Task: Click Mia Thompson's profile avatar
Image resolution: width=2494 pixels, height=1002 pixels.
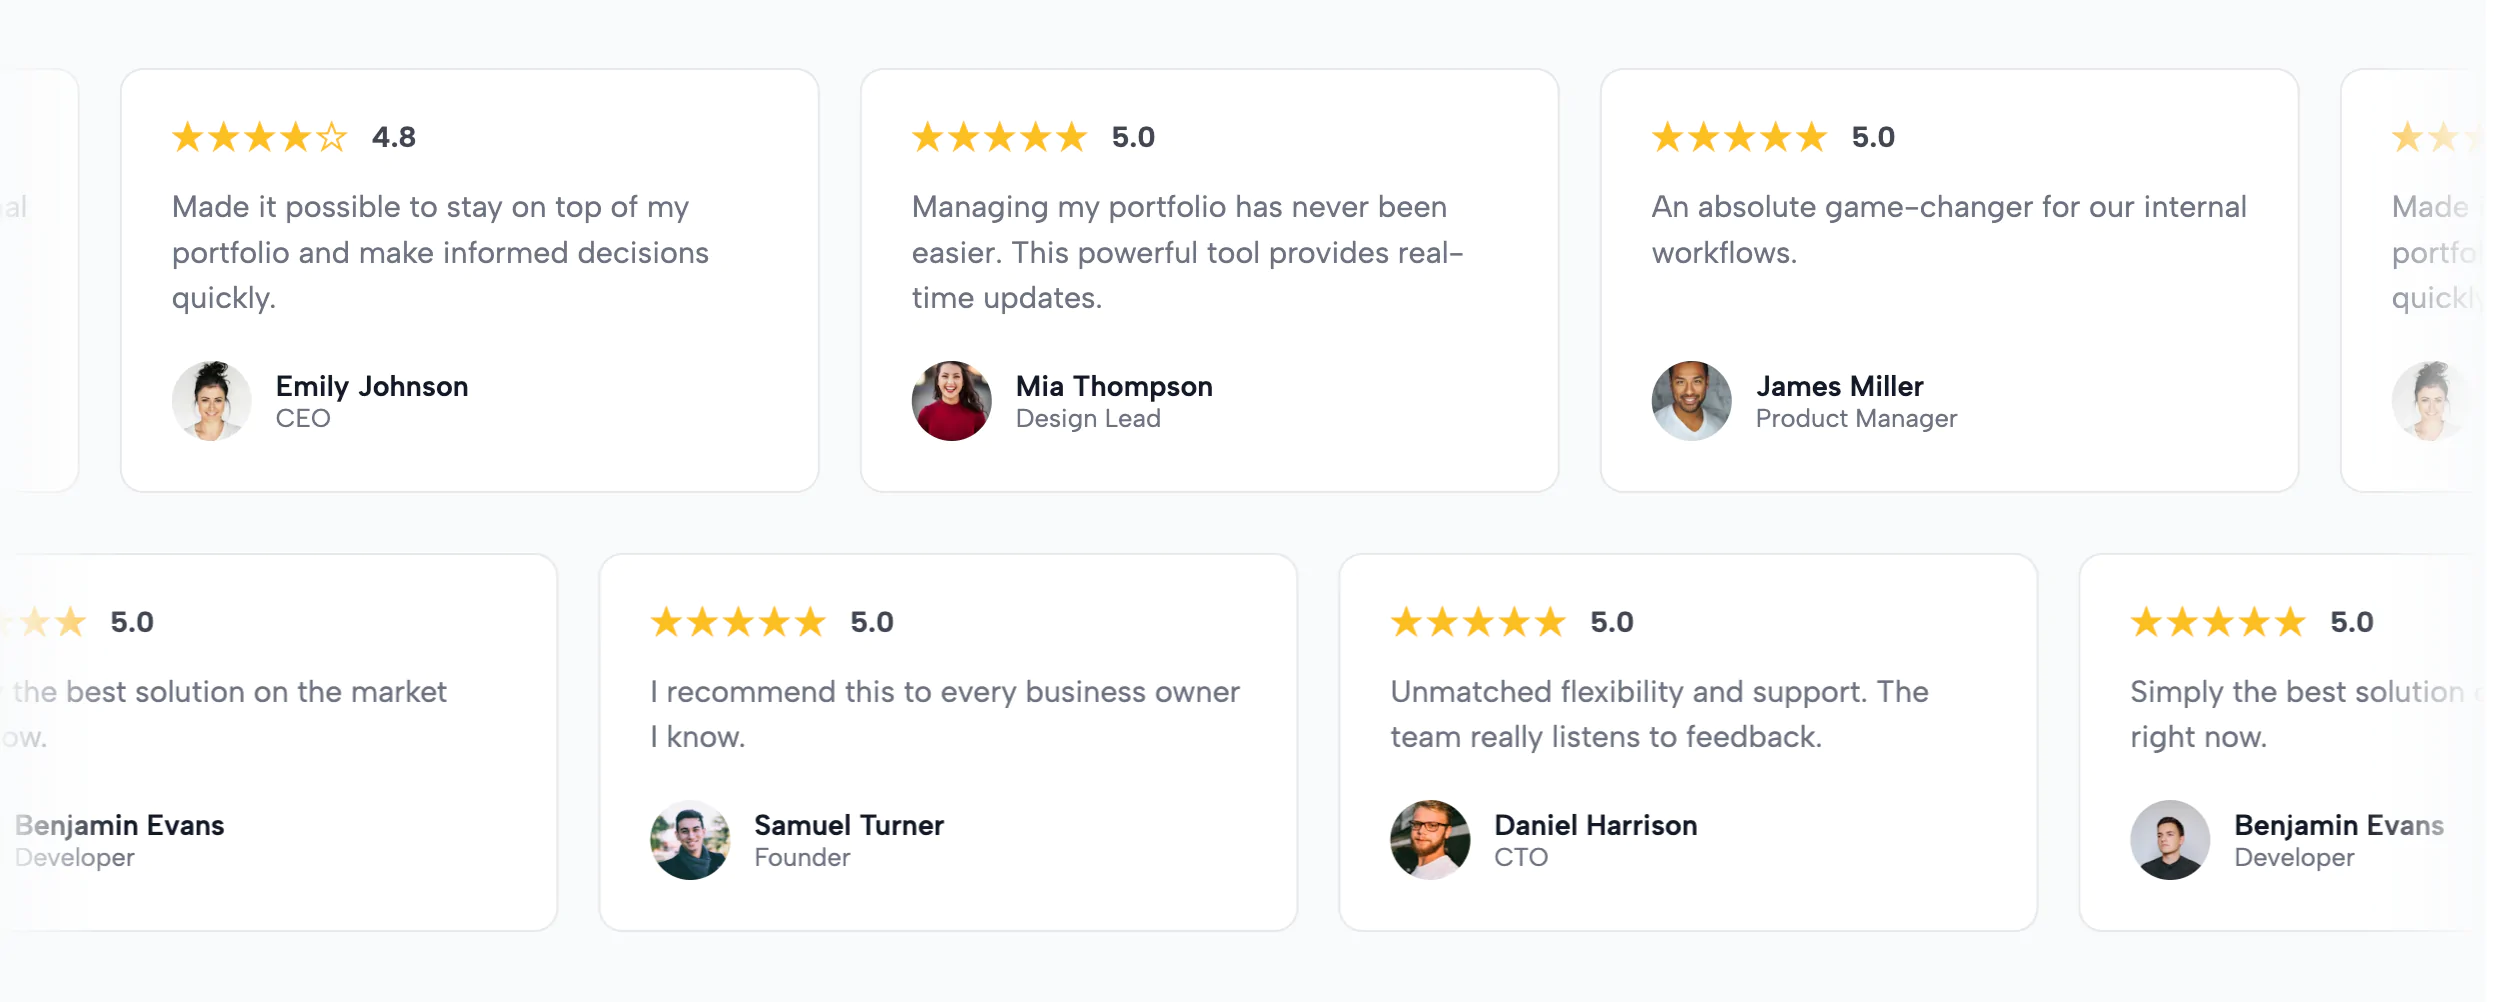Action: 951,400
